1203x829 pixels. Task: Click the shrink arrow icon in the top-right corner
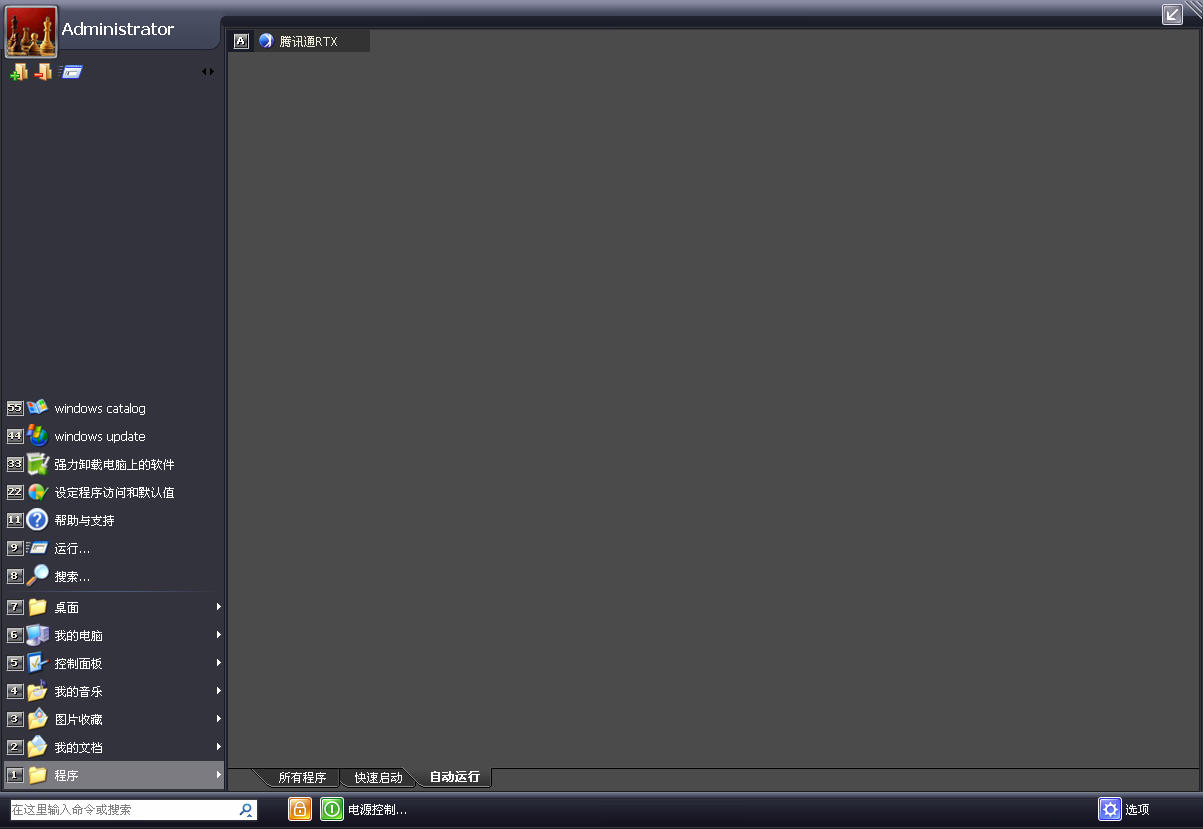(x=1172, y=14)
